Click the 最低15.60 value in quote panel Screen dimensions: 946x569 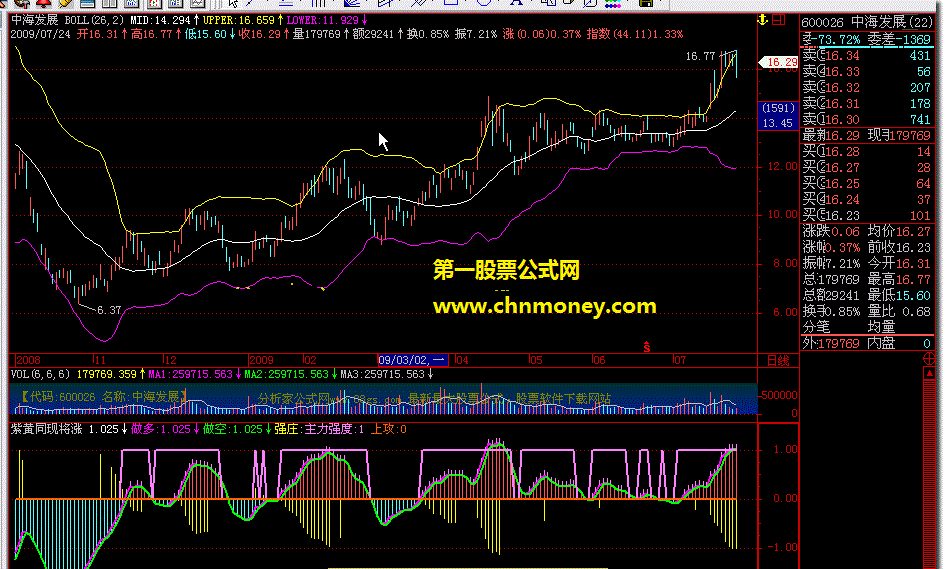pos(899,296)
